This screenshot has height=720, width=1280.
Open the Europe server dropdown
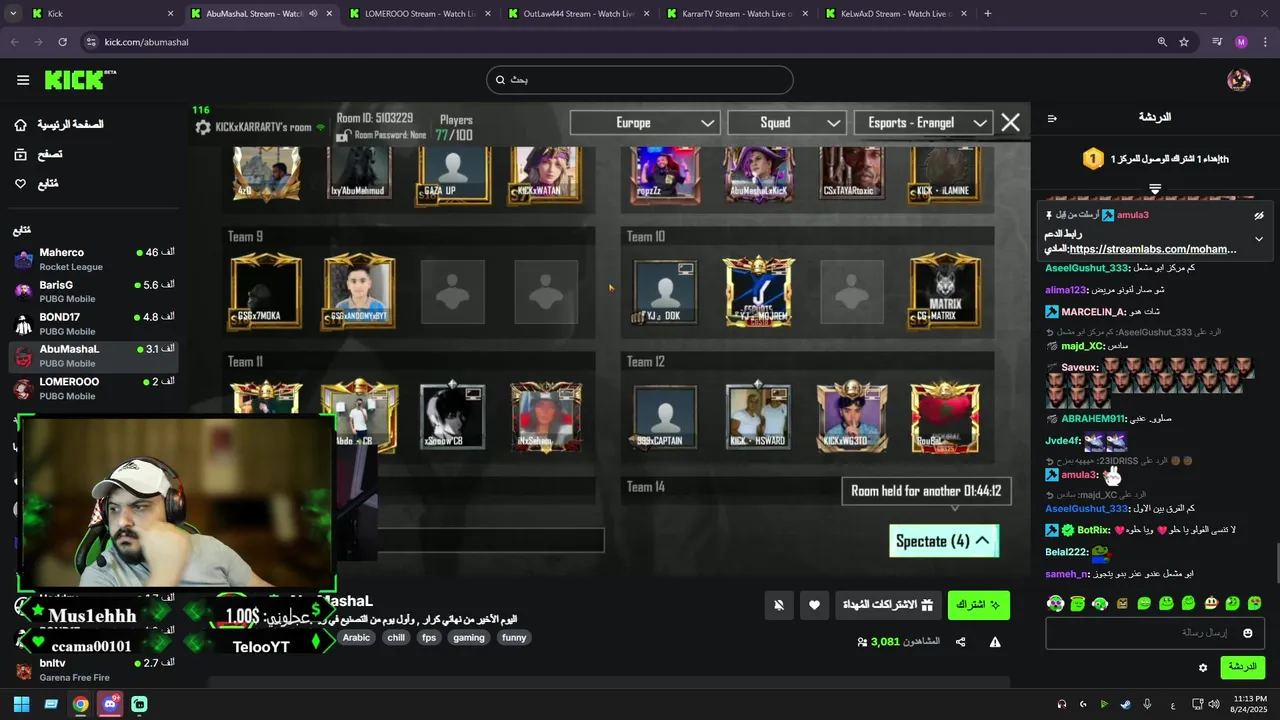click(645, 123)
